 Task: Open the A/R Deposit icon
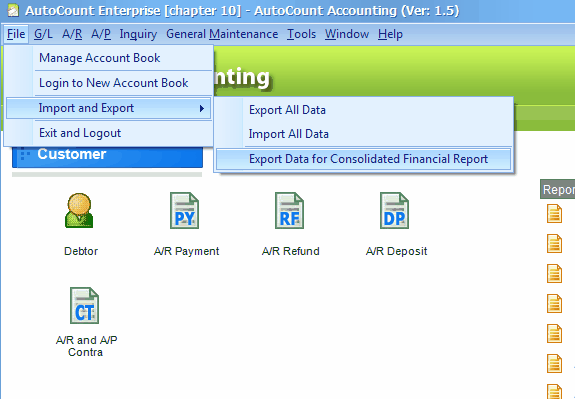tap(395, 211)
